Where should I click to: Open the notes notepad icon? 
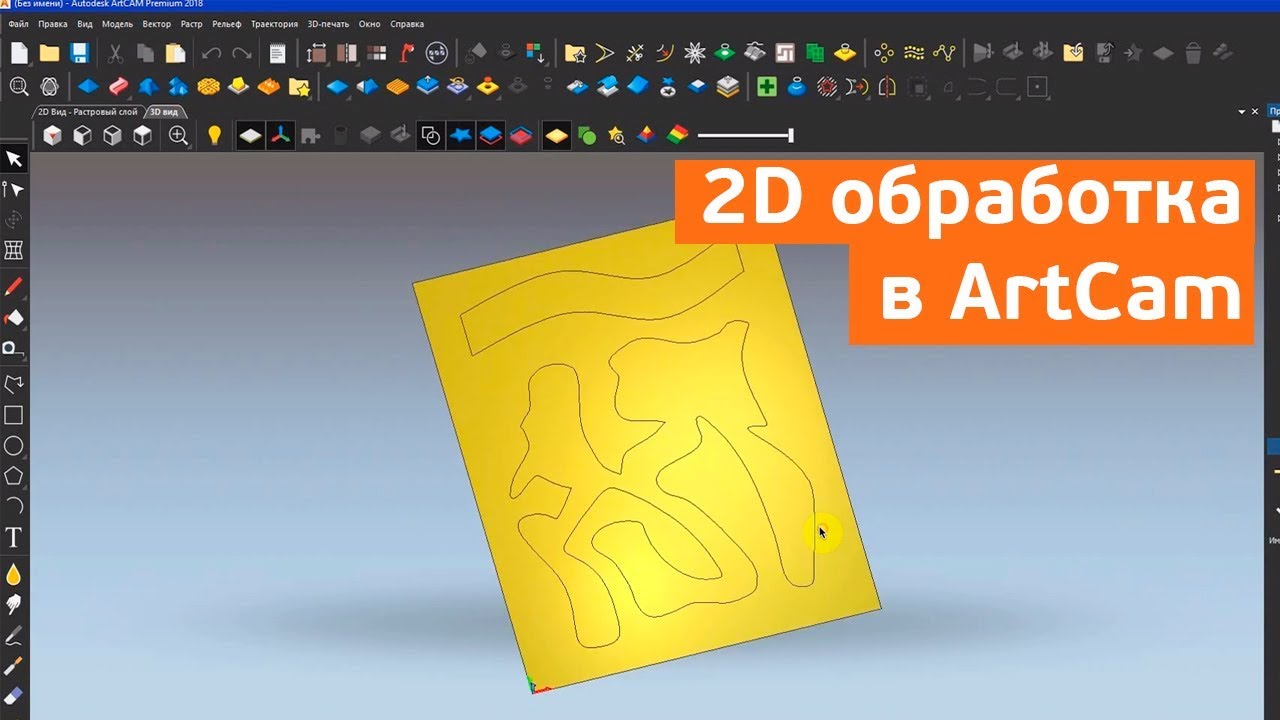[x=278, y=53]
